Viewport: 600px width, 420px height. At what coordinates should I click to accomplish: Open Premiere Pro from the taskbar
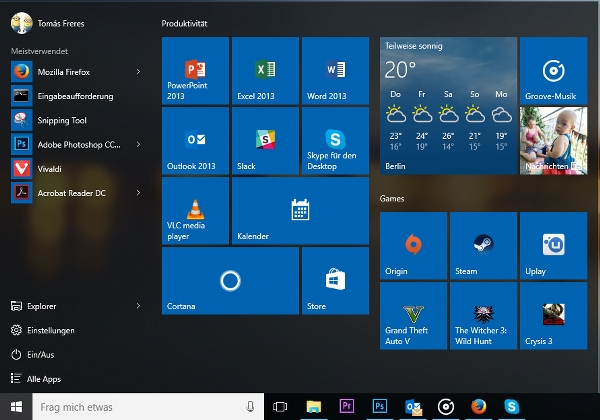[347, 407]
